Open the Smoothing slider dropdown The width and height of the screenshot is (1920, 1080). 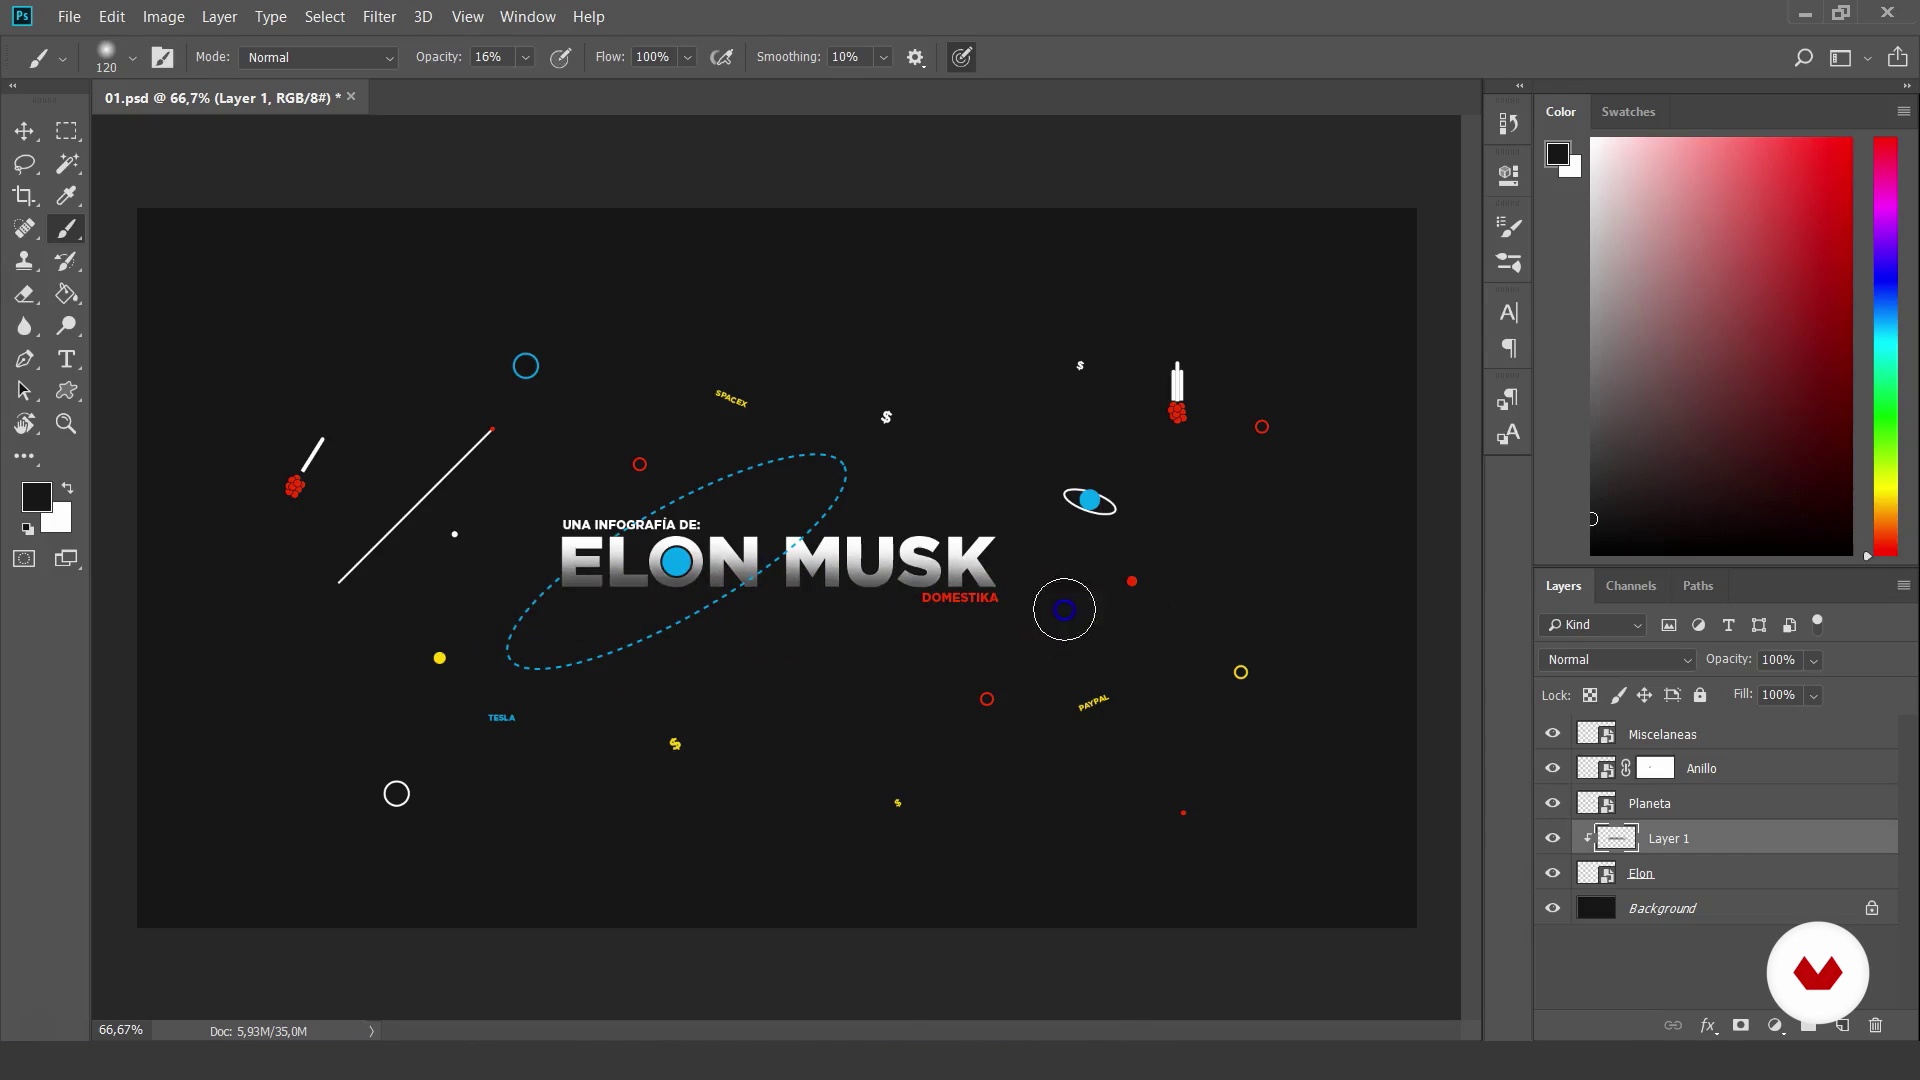pos(883,58)
